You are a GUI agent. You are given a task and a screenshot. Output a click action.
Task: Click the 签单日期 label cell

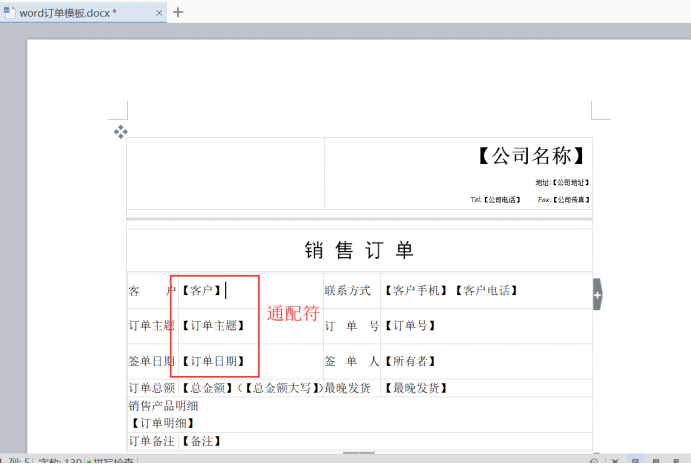click(152, 361)
